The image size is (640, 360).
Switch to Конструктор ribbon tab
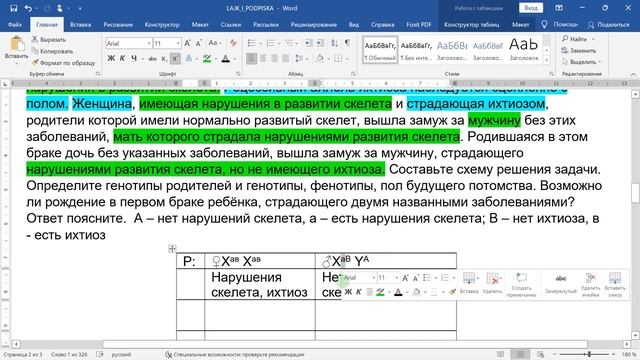click(x=162, y=24)
